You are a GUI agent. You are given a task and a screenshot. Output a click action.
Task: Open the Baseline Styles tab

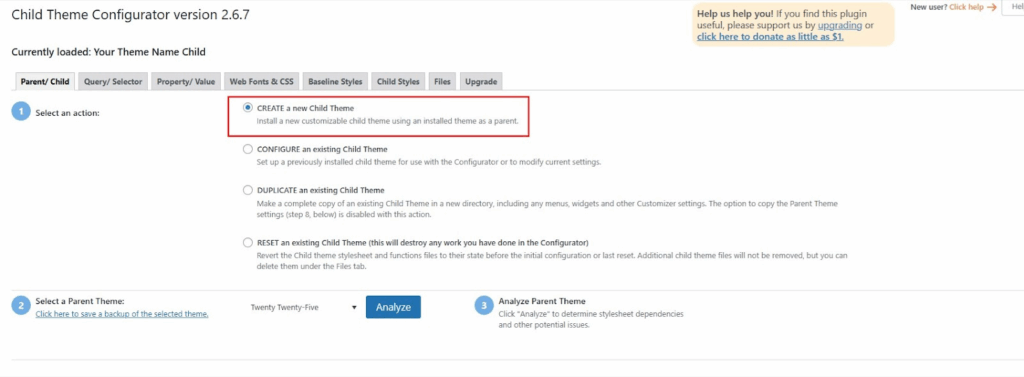point(335,82)
